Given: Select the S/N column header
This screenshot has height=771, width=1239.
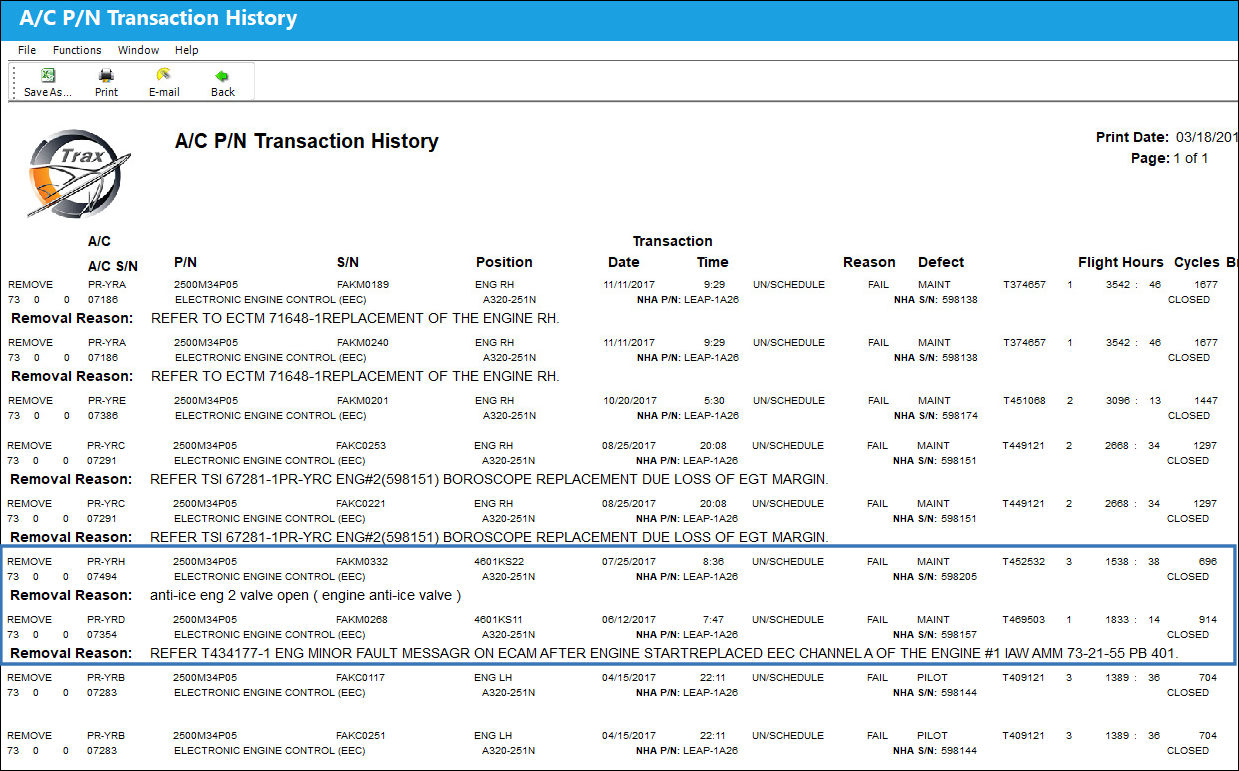Looking at the screenshot, I should click(x=348, y=262).
